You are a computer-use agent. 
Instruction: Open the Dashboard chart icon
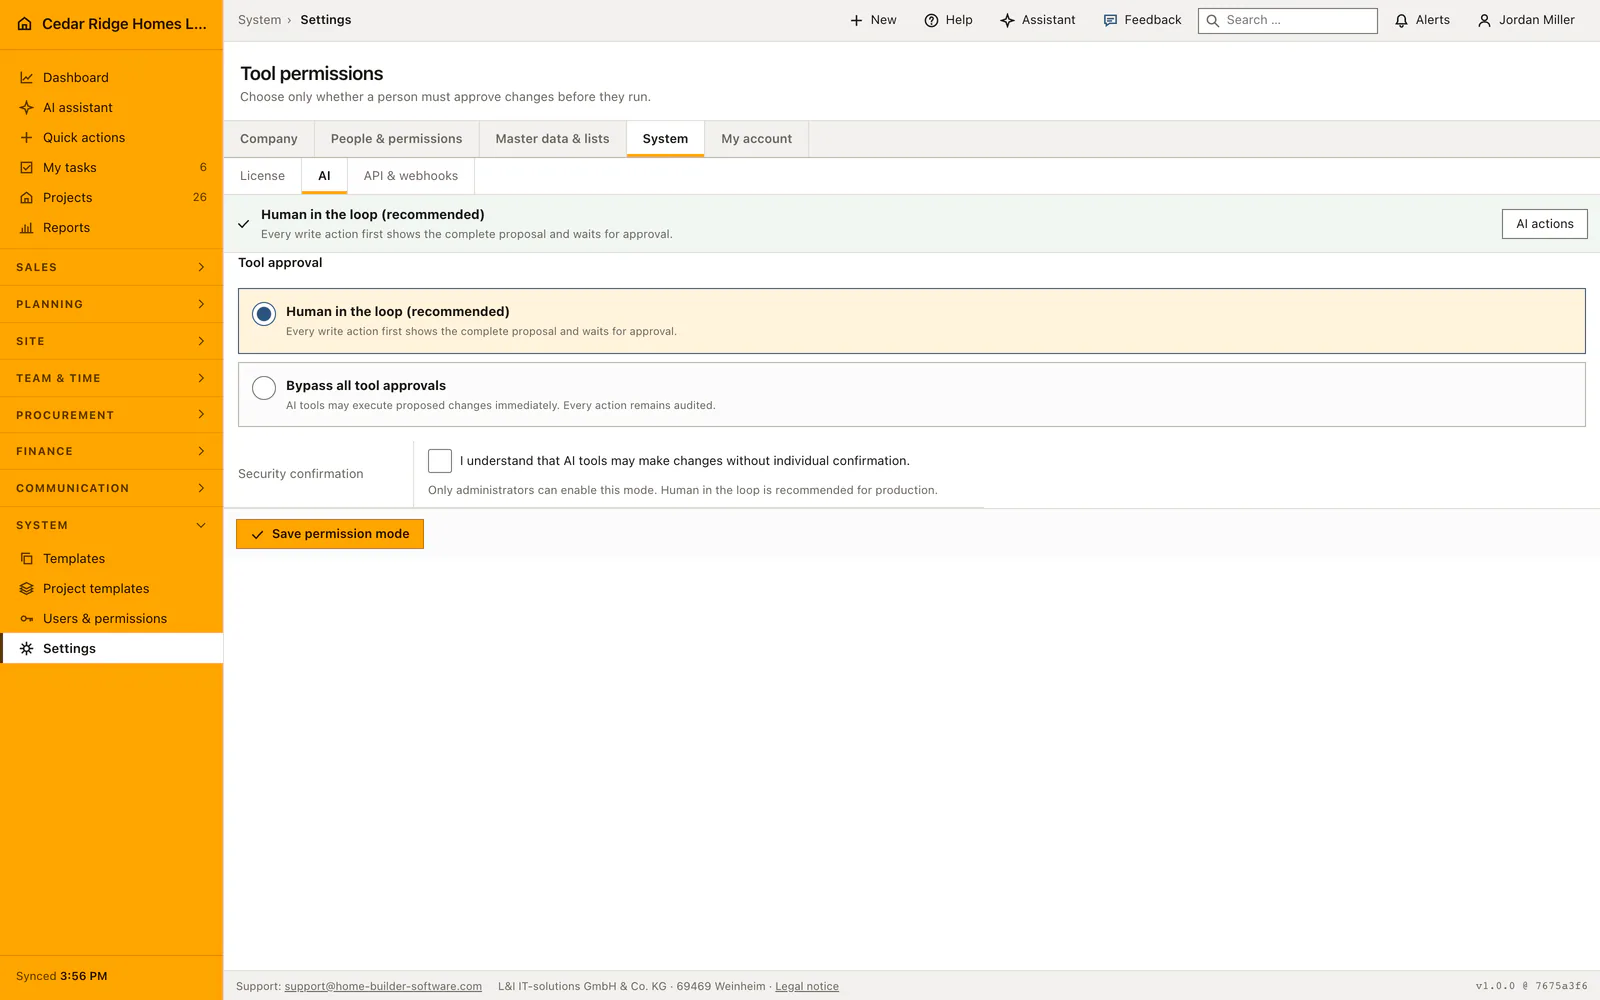click(x=27, y=78)
